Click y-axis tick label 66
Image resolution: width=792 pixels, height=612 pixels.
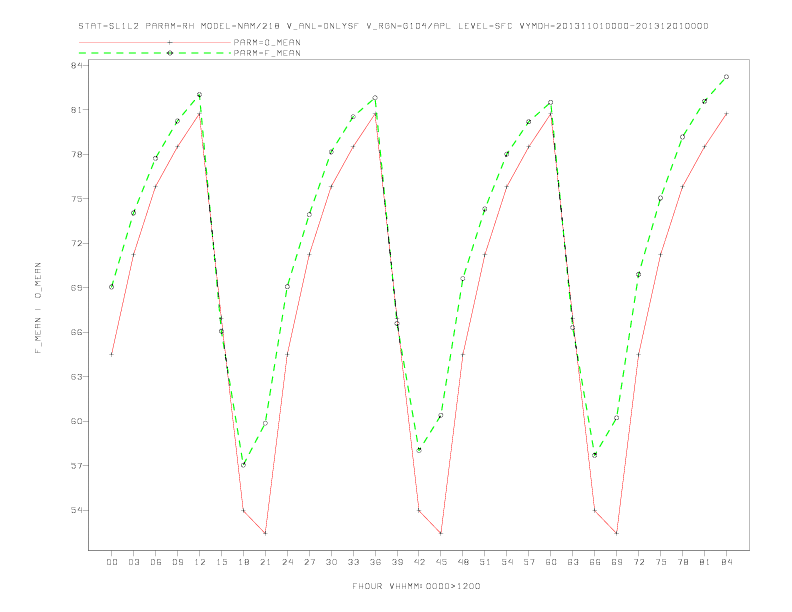tap(77, 332)
